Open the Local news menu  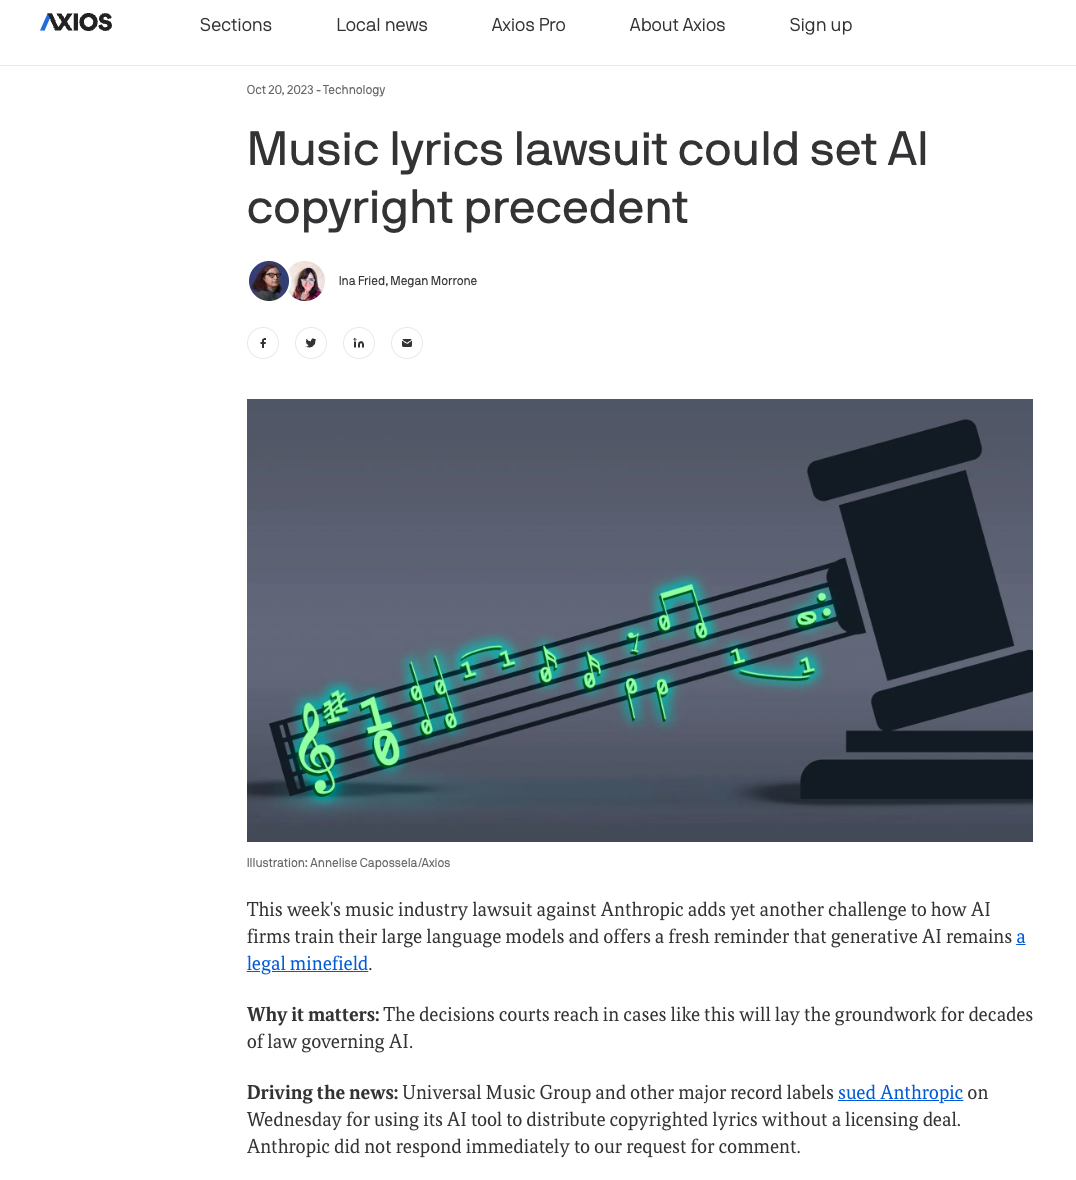point(381,25)
